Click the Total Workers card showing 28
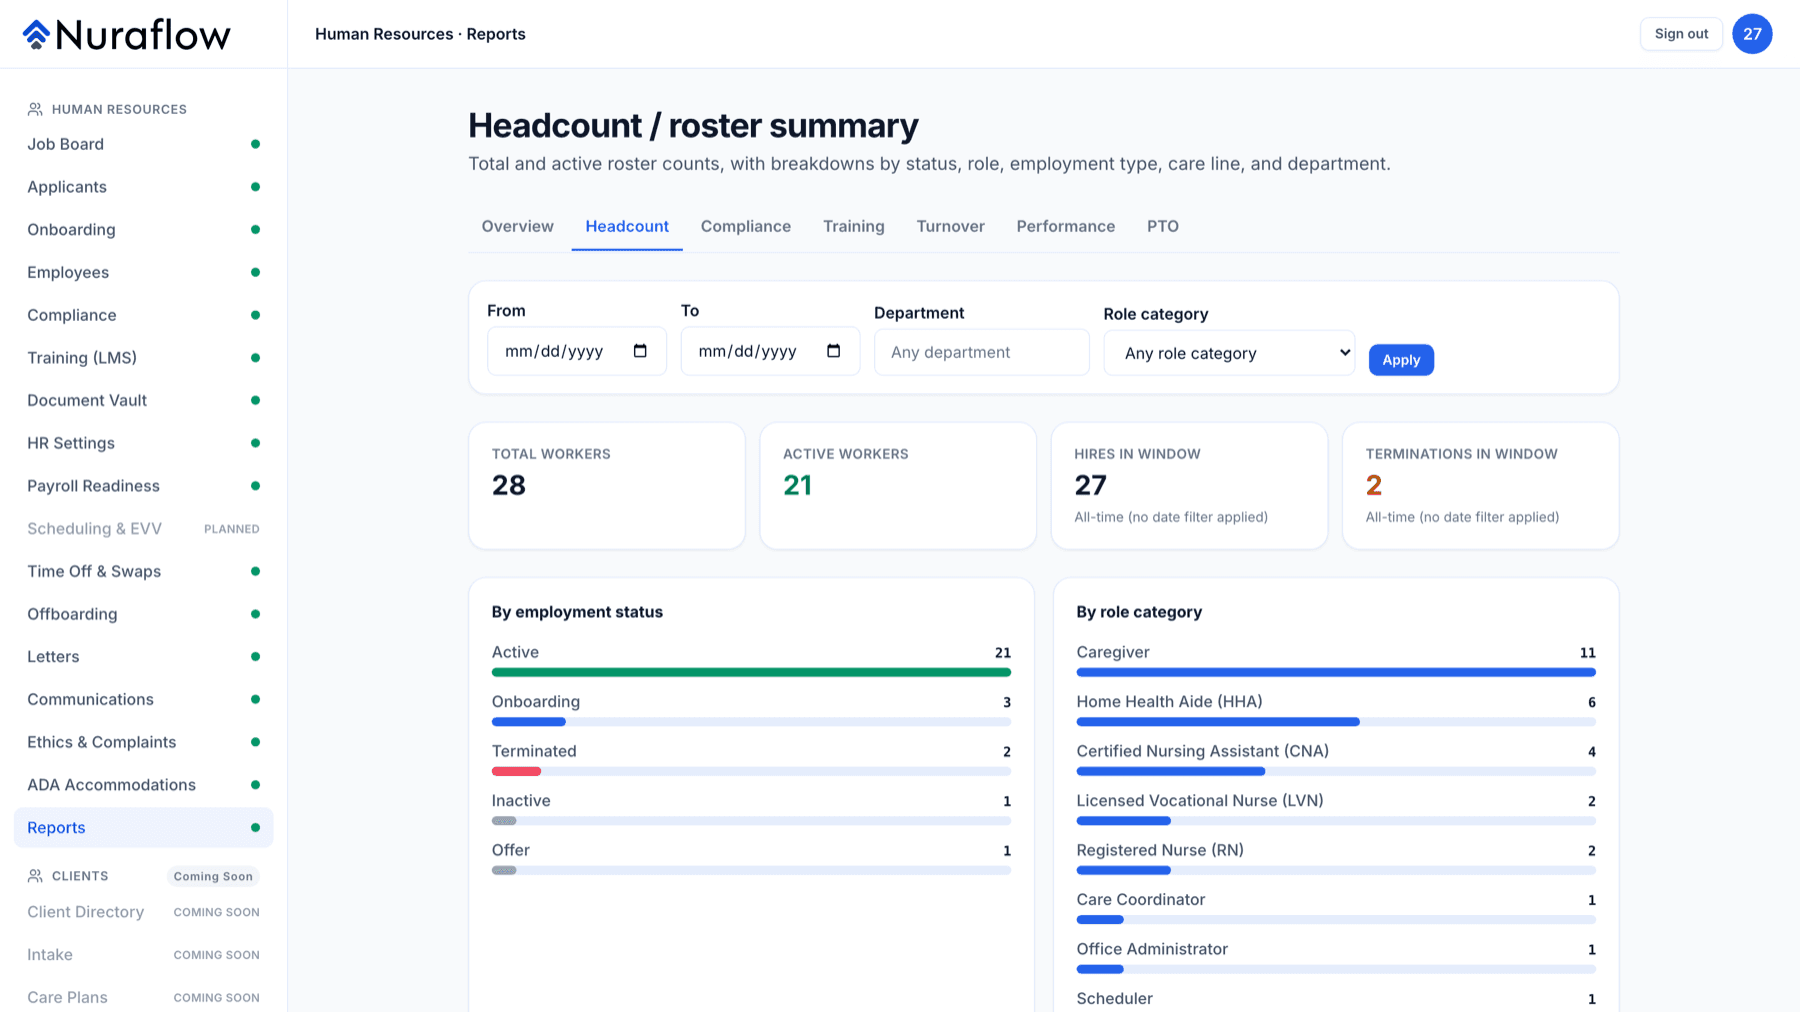This screenshot has width=1800, height=1012. point(607,486)
